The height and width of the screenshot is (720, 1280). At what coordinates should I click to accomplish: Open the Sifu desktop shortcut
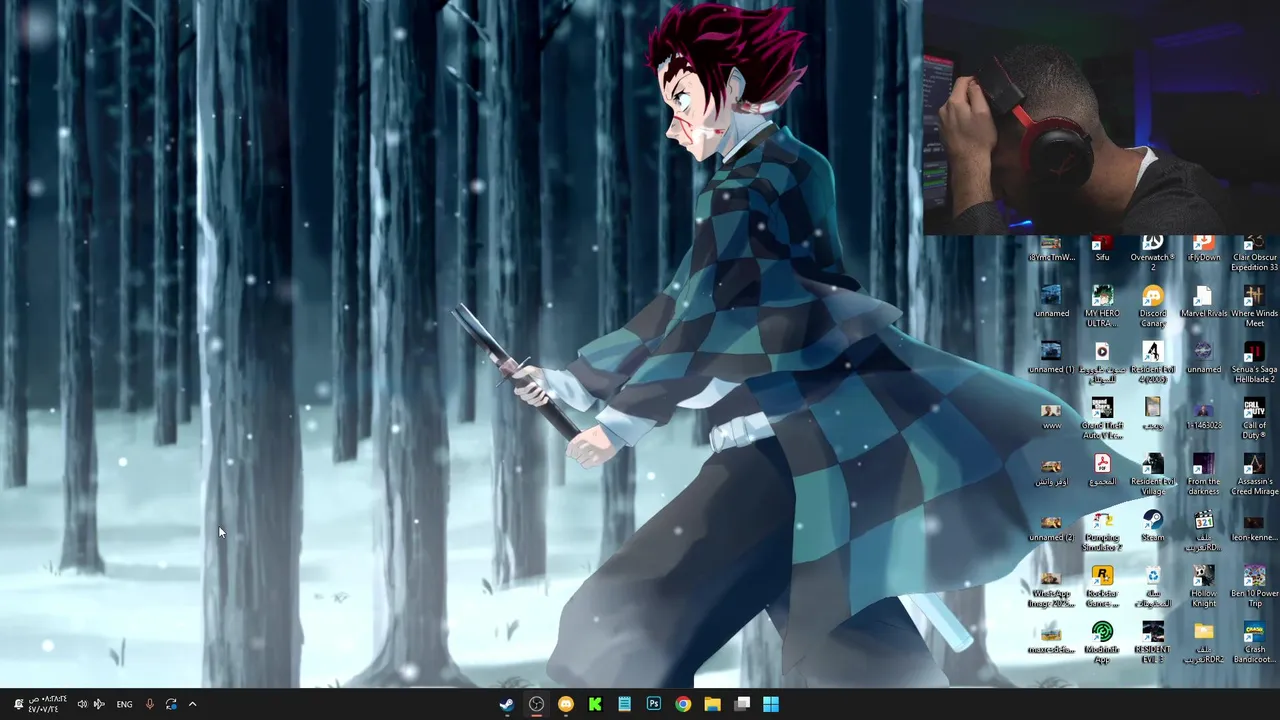1102,248
